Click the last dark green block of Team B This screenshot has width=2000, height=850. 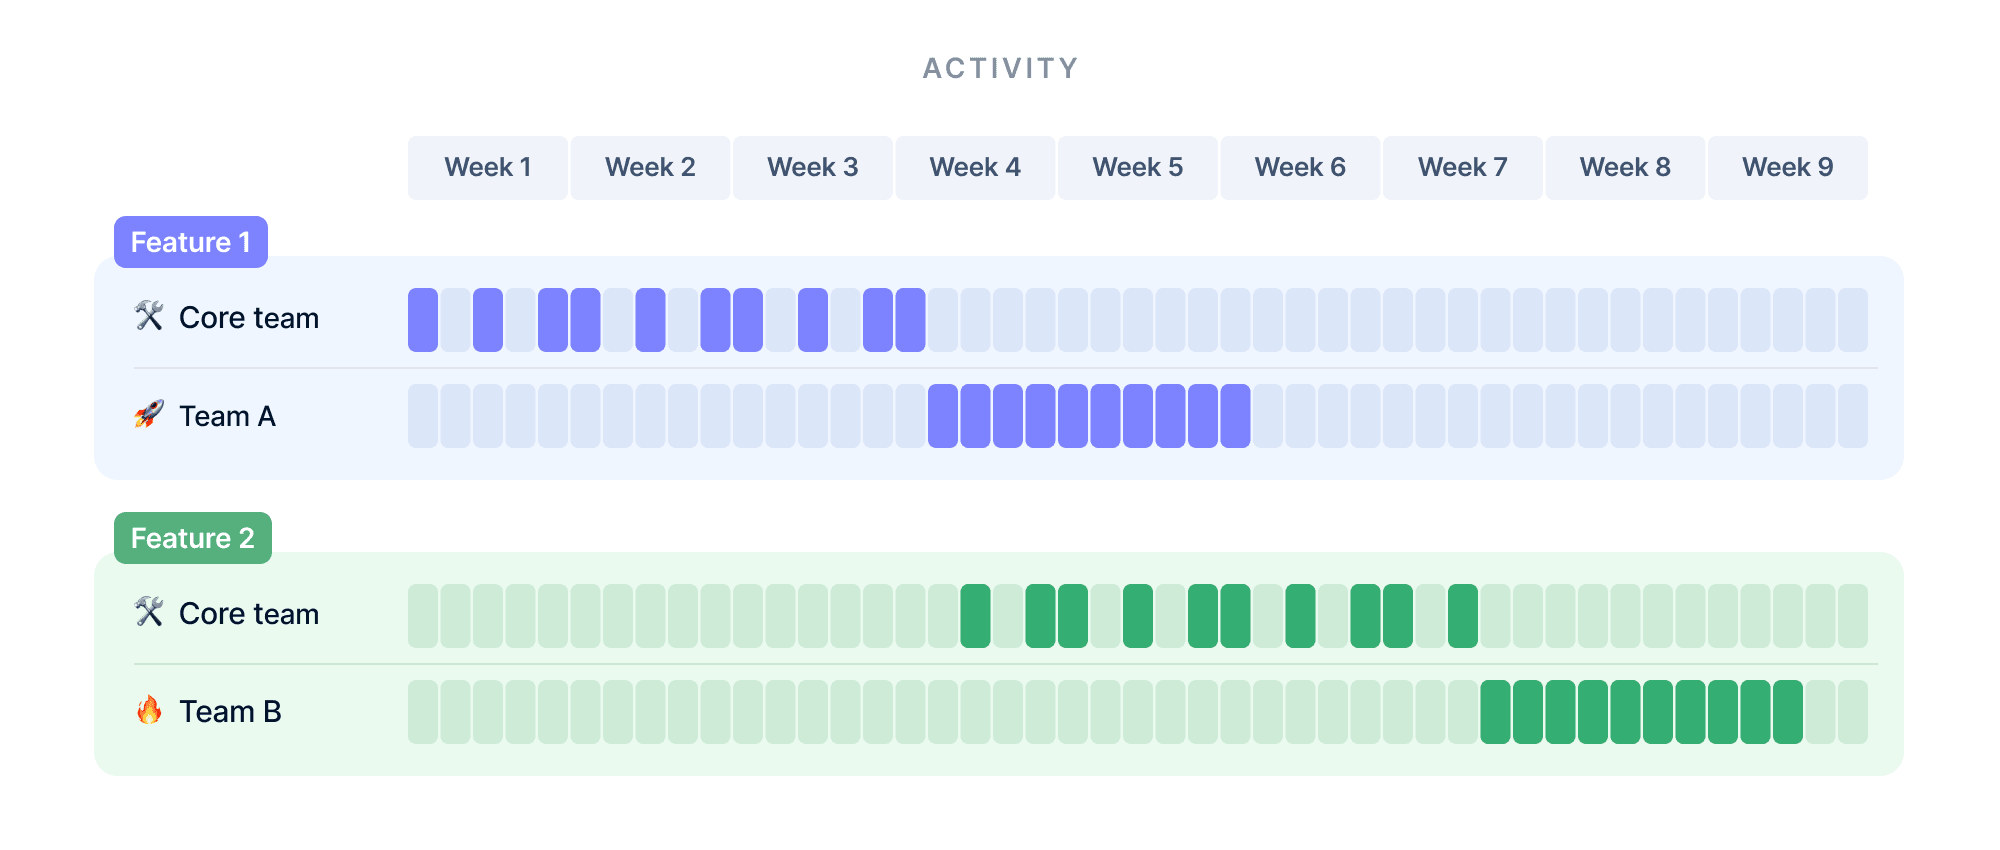pos(1787,712)
